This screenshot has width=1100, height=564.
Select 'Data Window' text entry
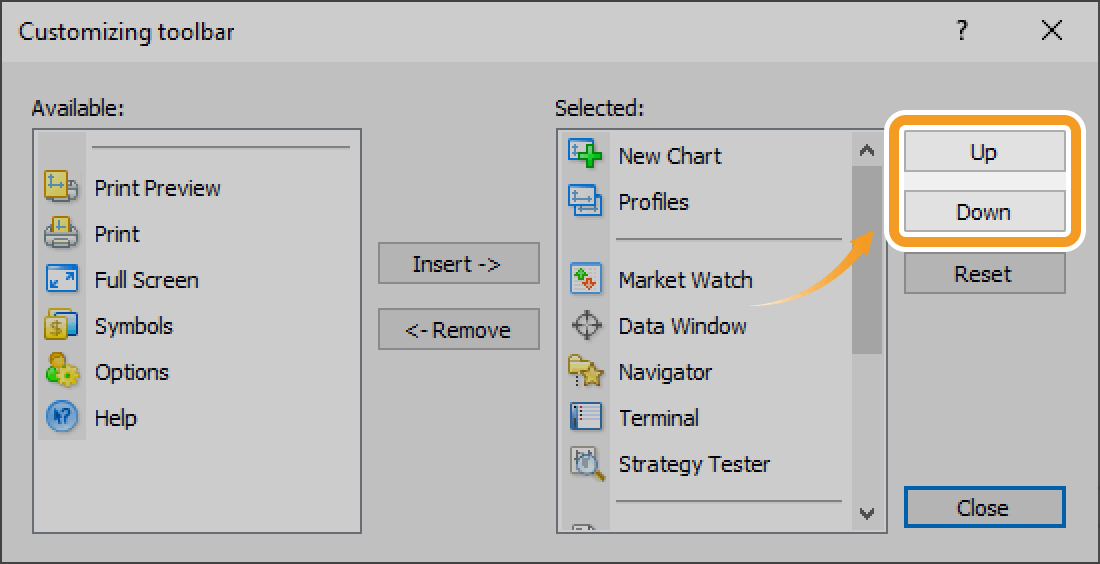pyautogui.click(x=683, y=327)
